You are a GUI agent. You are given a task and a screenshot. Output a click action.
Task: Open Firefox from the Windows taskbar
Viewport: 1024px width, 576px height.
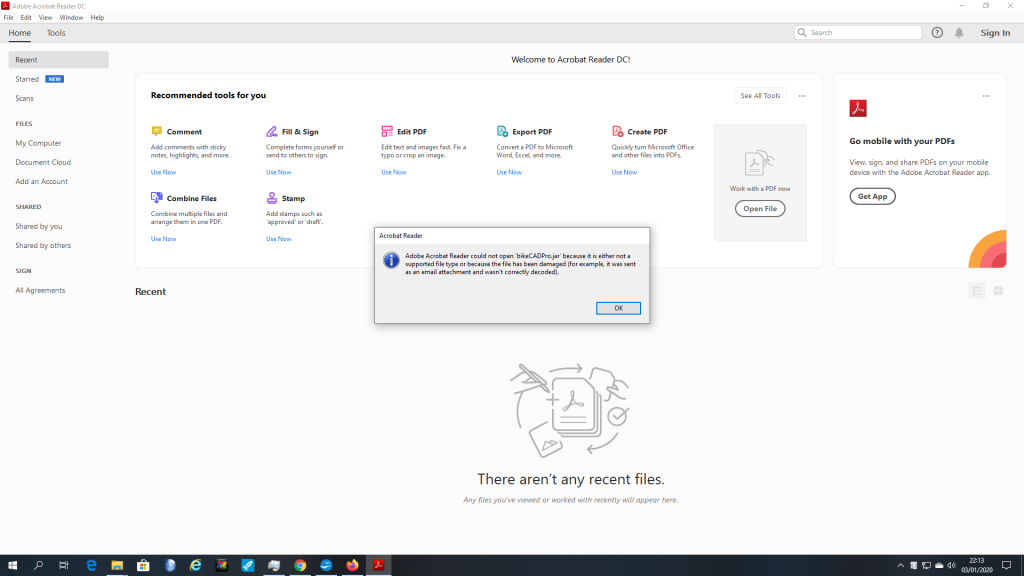(352, 566)
